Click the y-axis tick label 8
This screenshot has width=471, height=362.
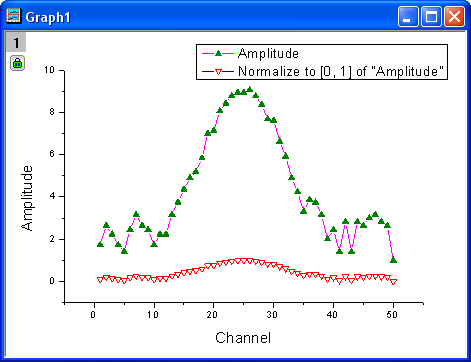(52, 112)
